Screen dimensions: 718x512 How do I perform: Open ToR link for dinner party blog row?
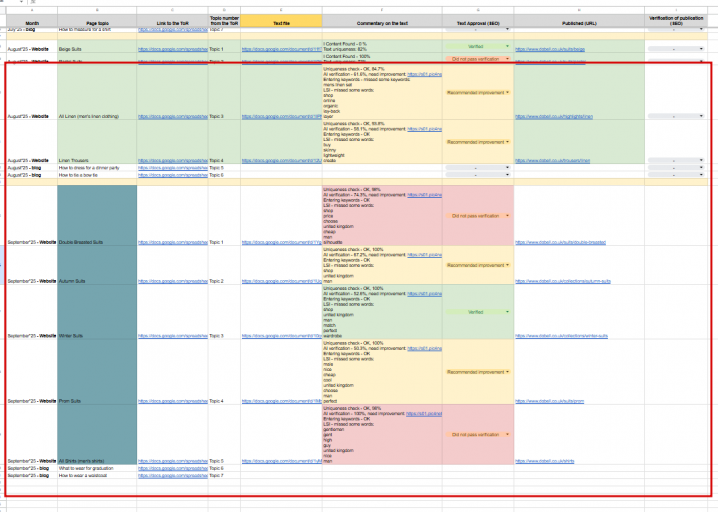173,168
